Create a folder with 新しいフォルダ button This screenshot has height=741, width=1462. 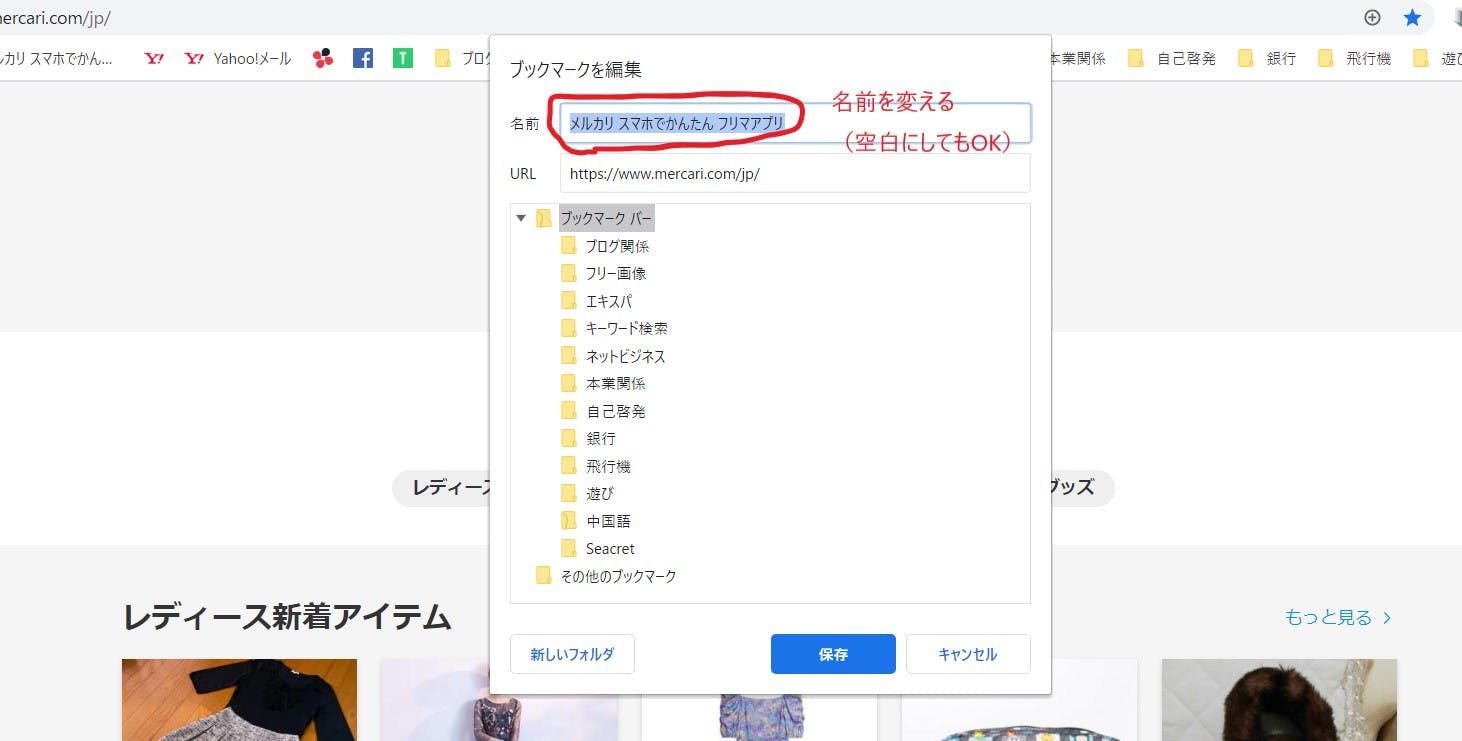[572, 654]
